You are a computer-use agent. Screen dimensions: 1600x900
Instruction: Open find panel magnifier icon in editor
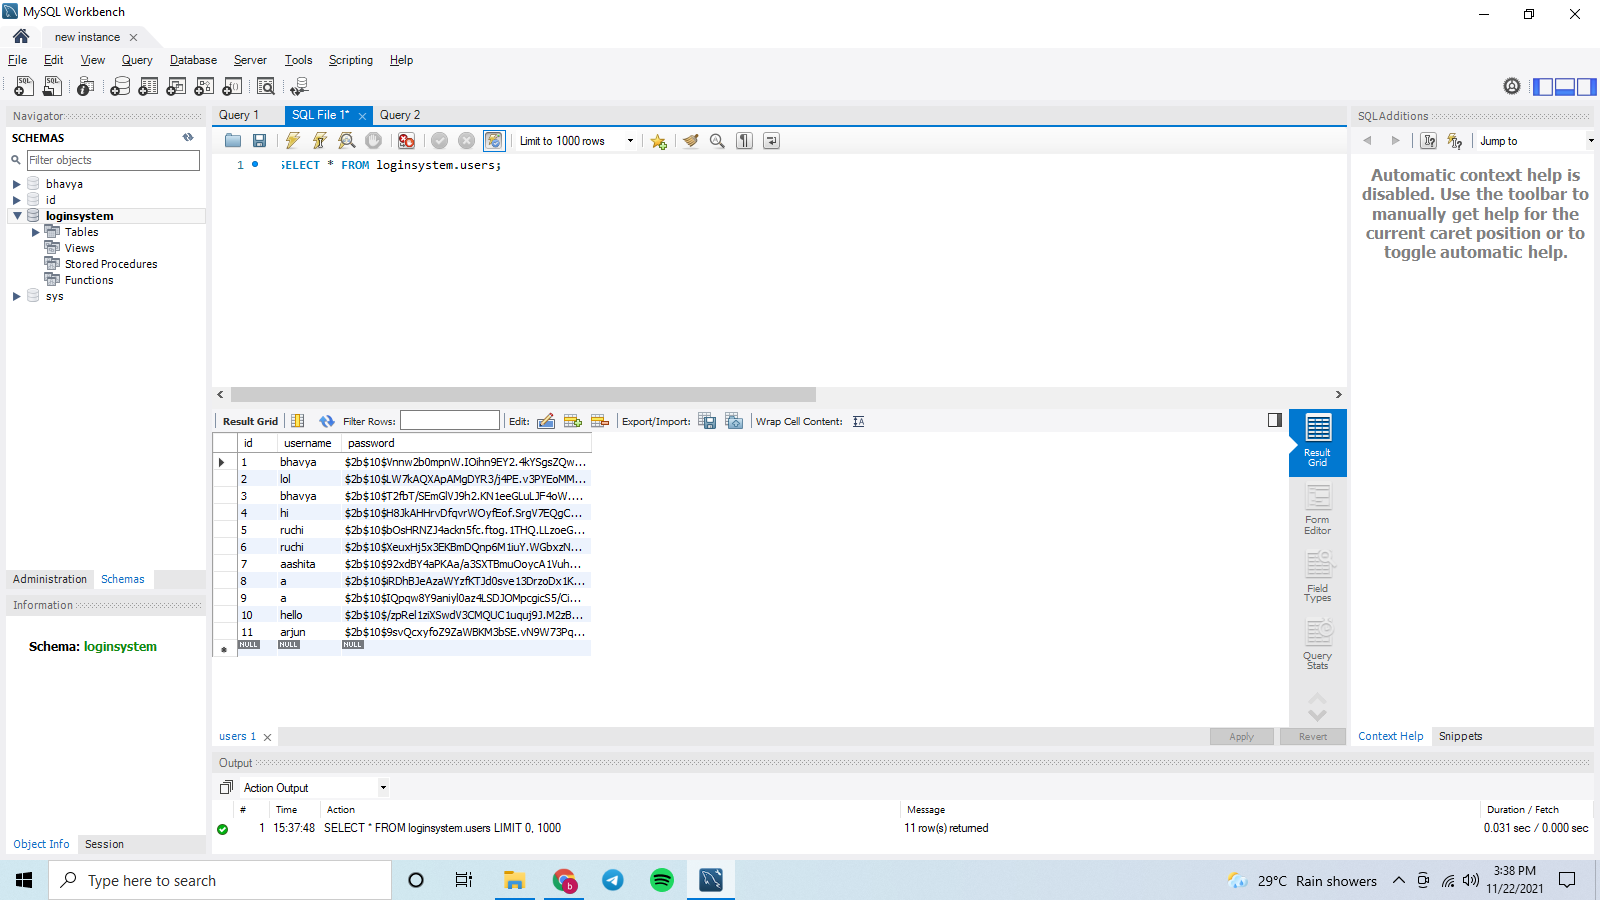point(717,141)
